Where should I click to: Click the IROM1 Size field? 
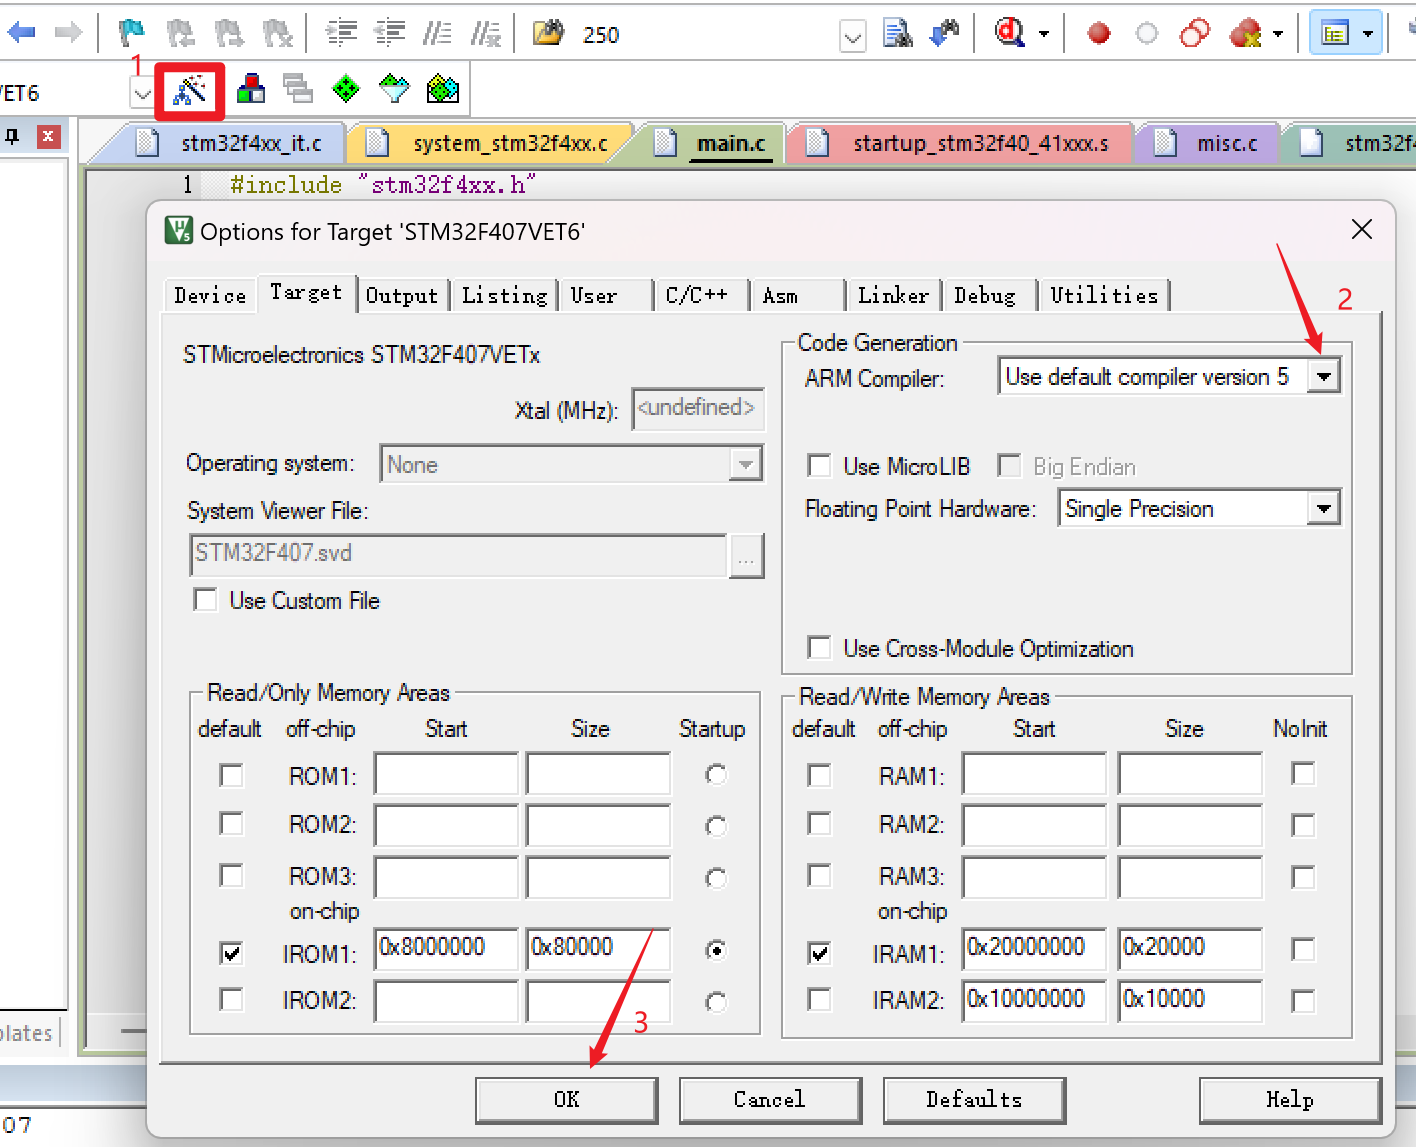598,948
